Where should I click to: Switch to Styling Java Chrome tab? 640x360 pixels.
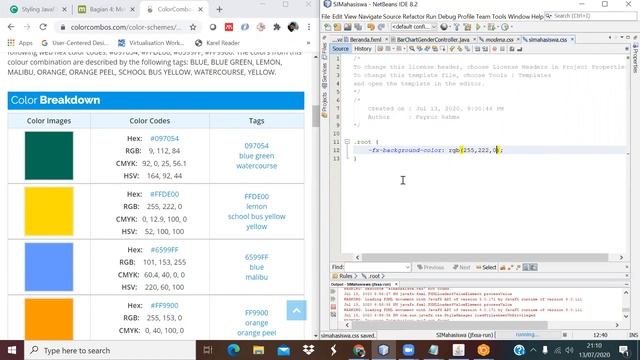[38, 9]
